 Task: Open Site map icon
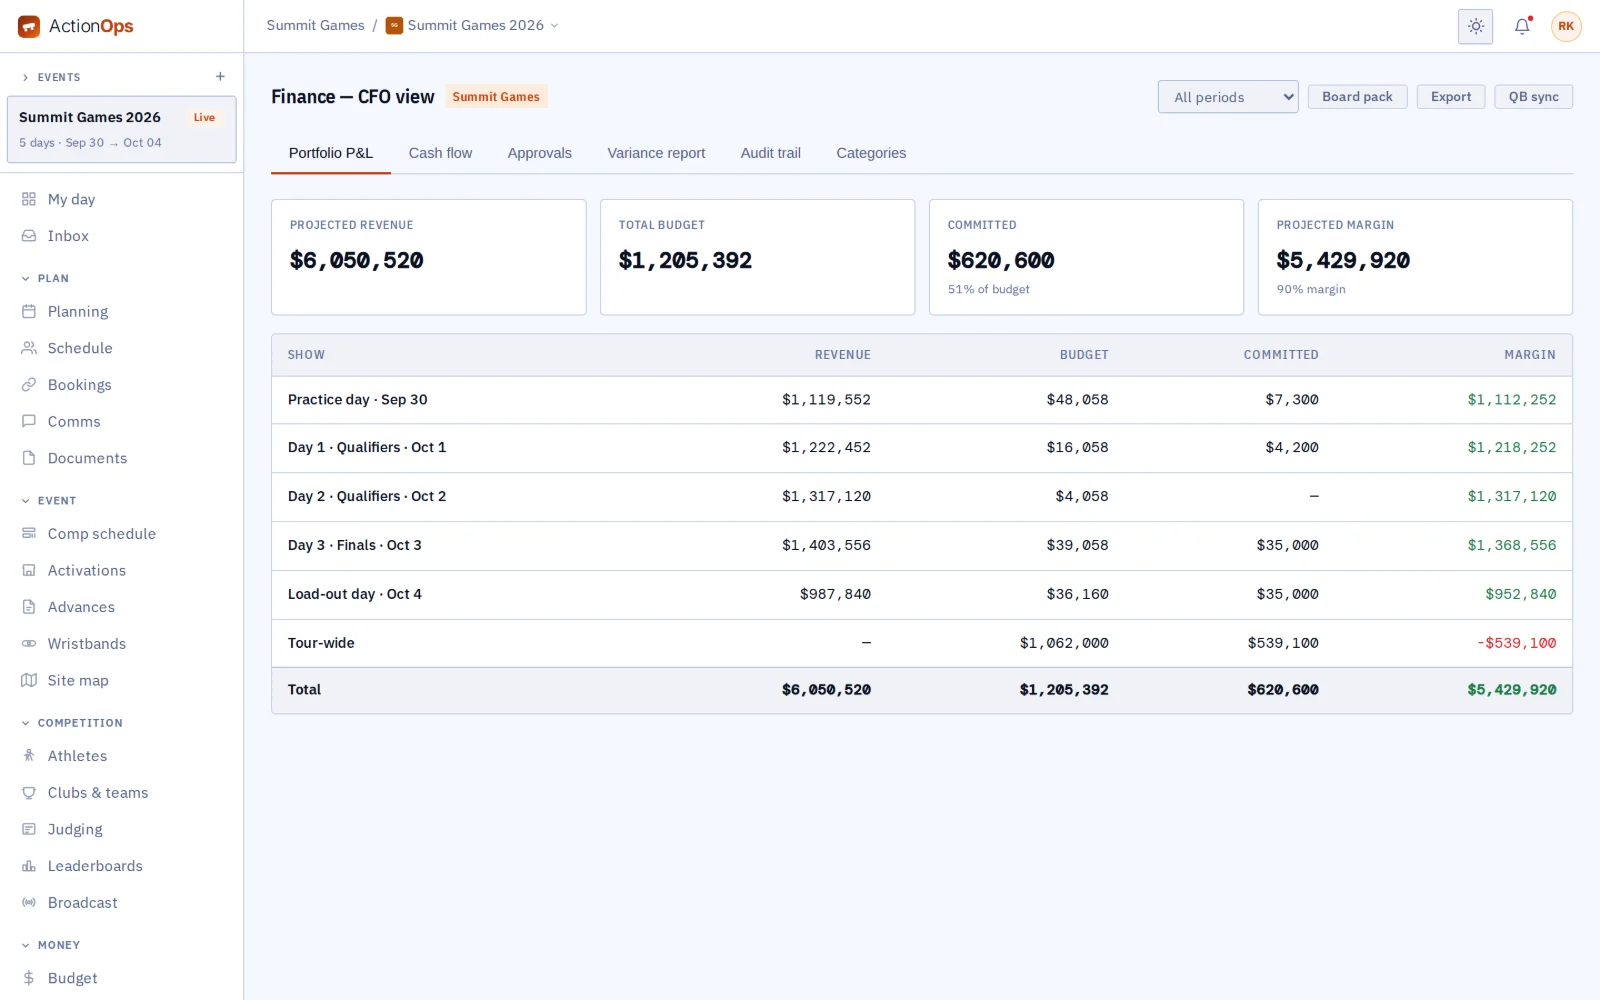(29, 680)
